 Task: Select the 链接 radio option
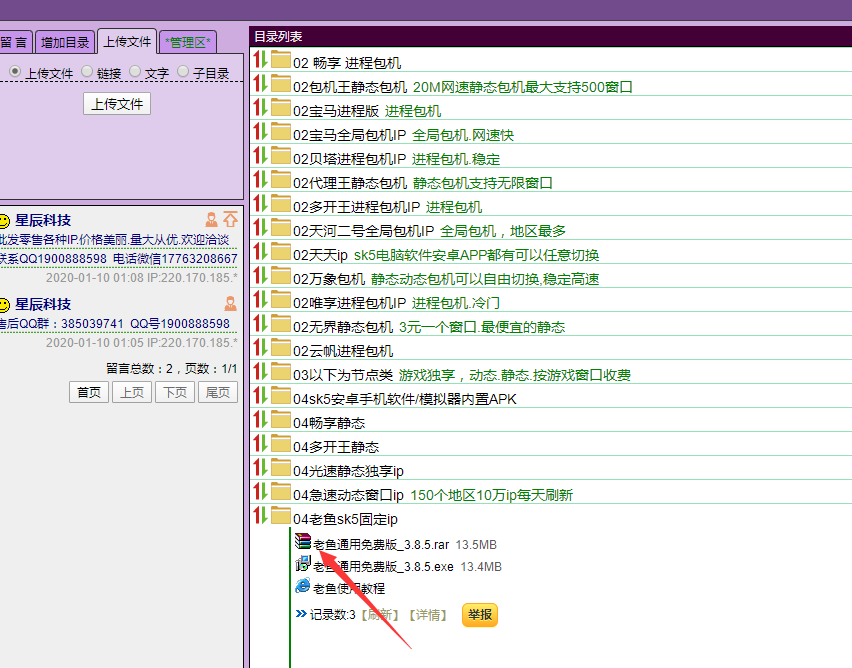coord(88,72)
